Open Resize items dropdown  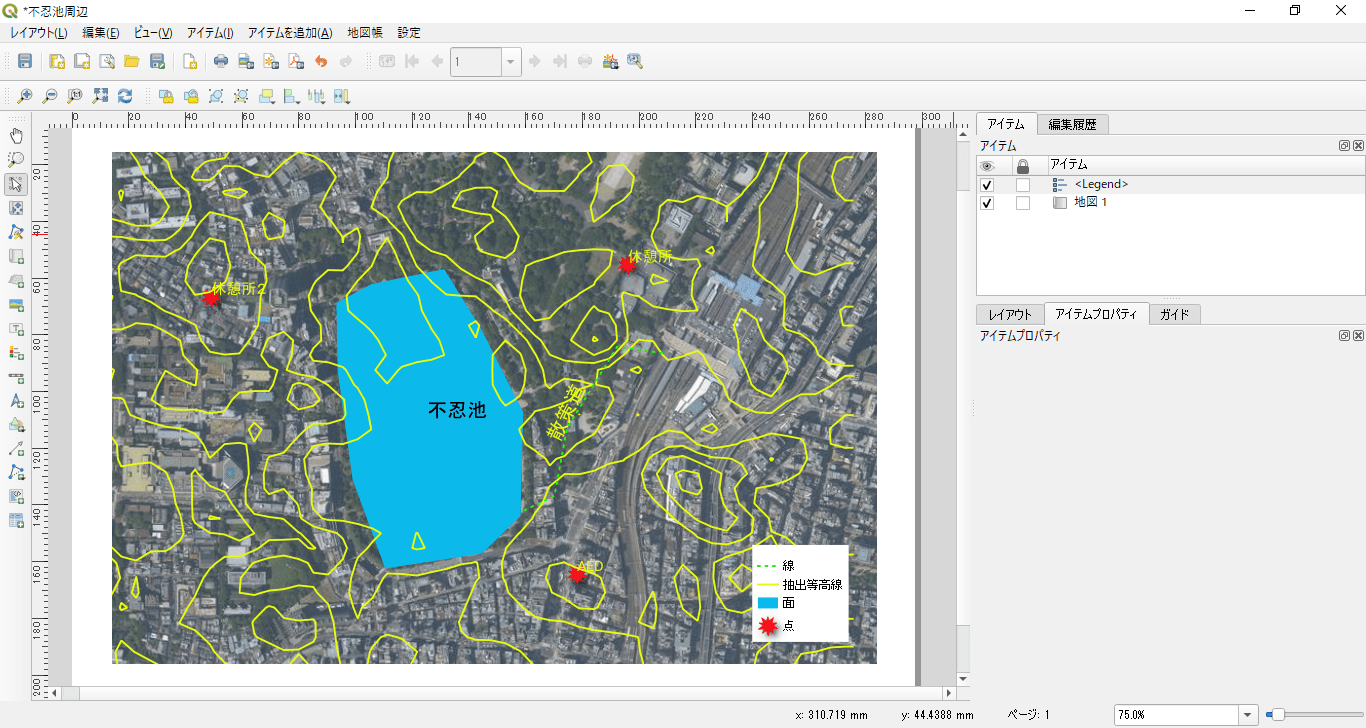point(342,97)
